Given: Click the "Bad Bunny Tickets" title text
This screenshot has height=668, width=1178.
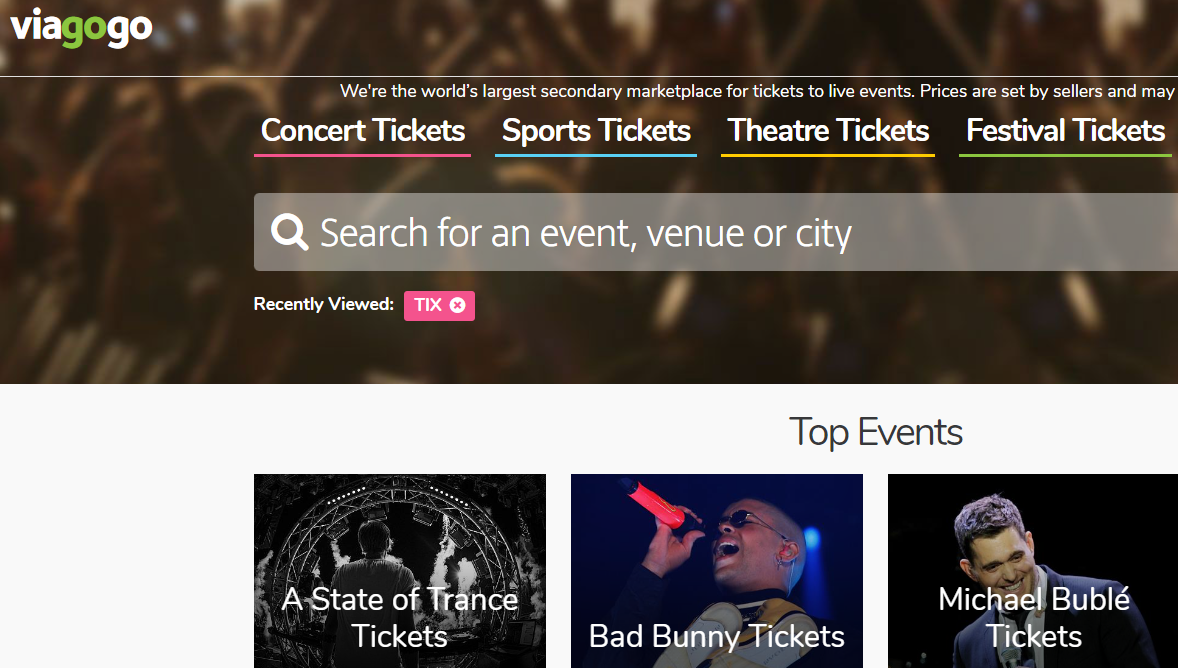Looking at the screenshot, I should [x=717, y=636].
